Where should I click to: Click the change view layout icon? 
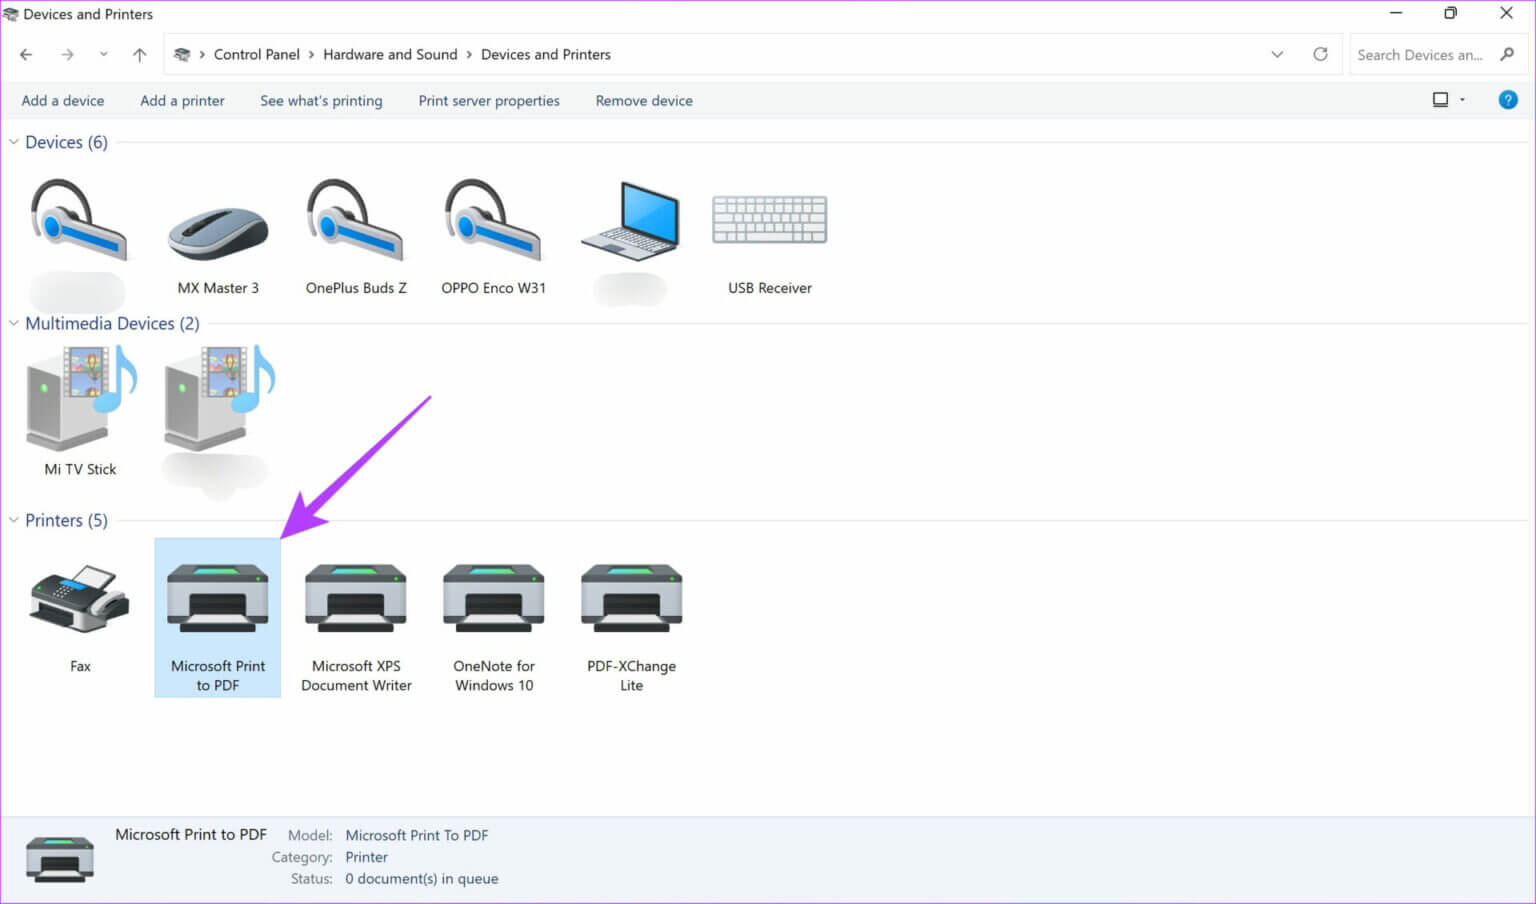1440,100
